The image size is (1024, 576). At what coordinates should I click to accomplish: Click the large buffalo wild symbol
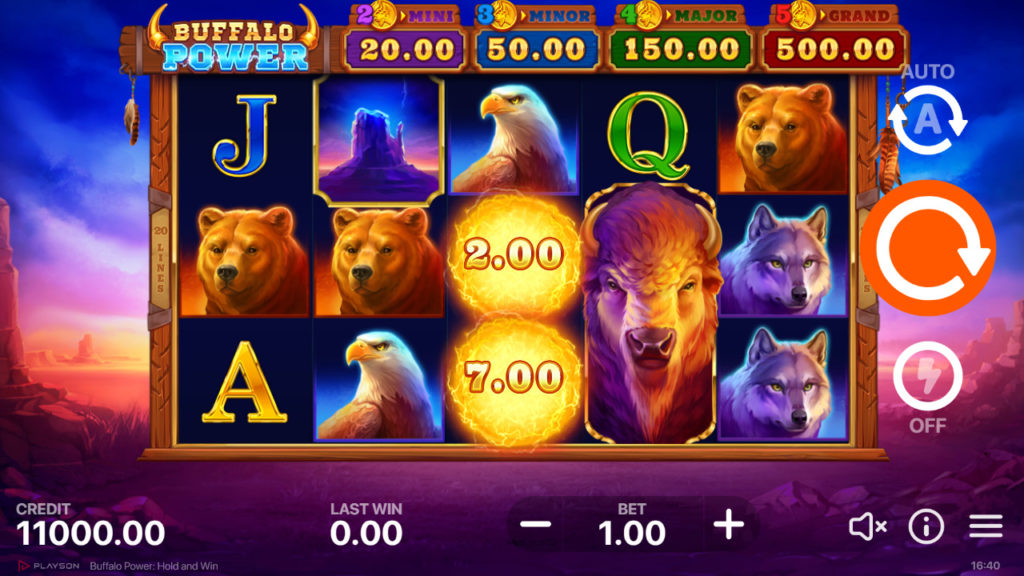(650, 313)
